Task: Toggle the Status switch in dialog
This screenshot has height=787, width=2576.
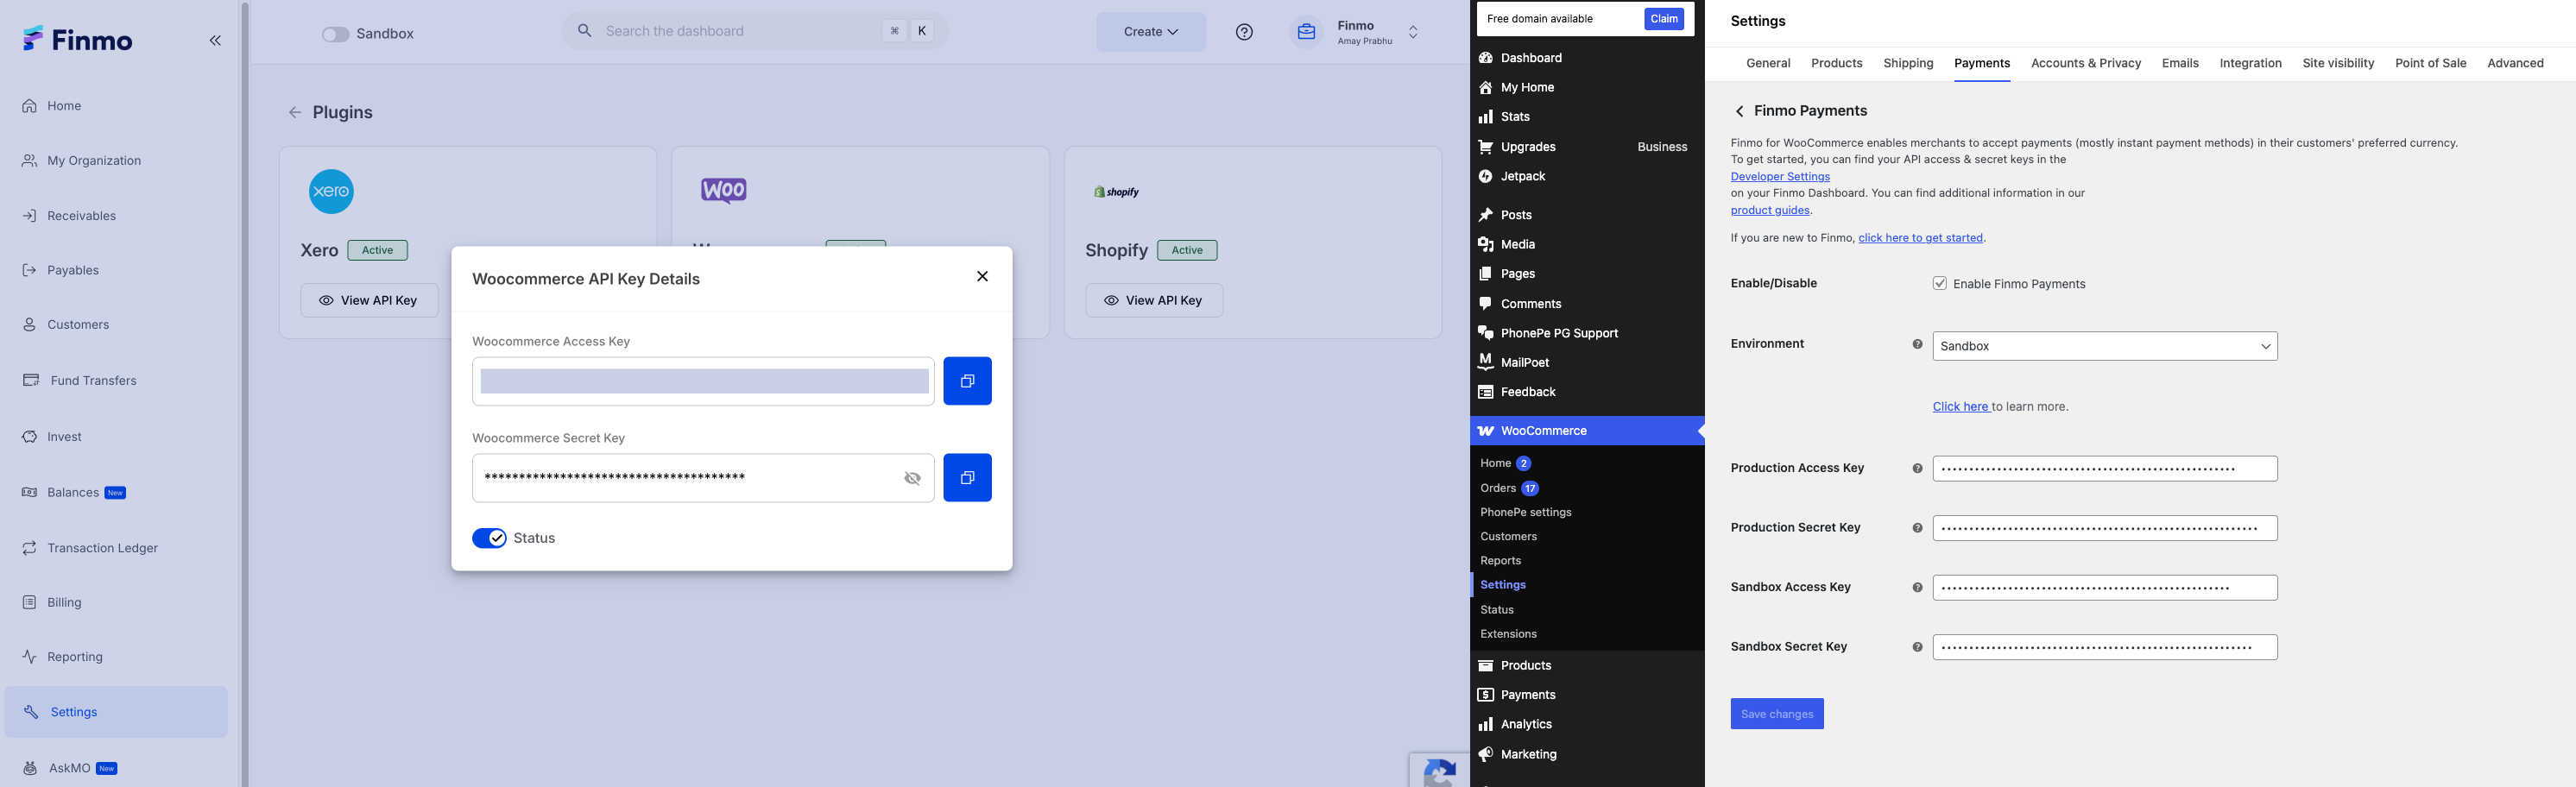Action: (x=489, y=538)
